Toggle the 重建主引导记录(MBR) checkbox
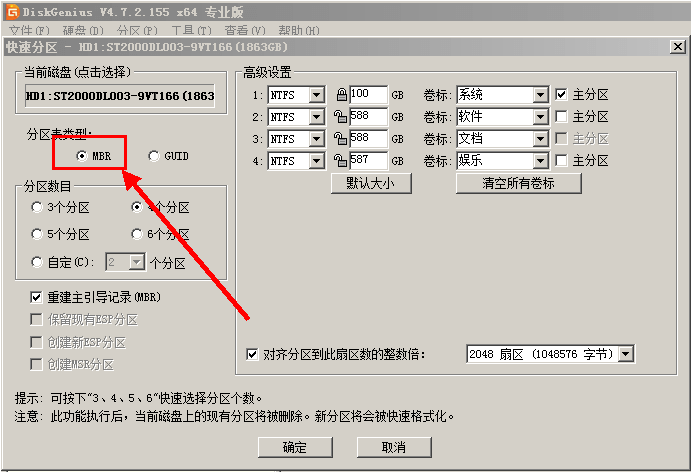This screenshot has width=691, height=472. 37,298
